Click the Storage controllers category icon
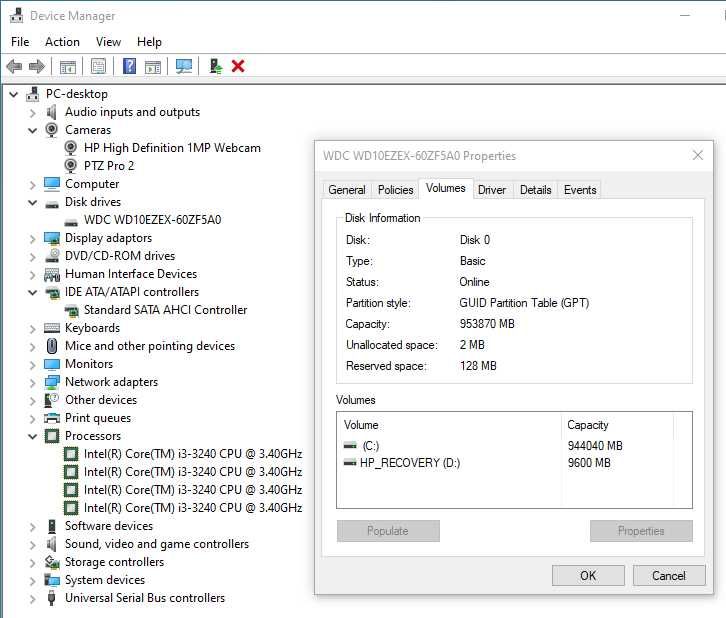726x618 pixels. [x=52, y=562]
